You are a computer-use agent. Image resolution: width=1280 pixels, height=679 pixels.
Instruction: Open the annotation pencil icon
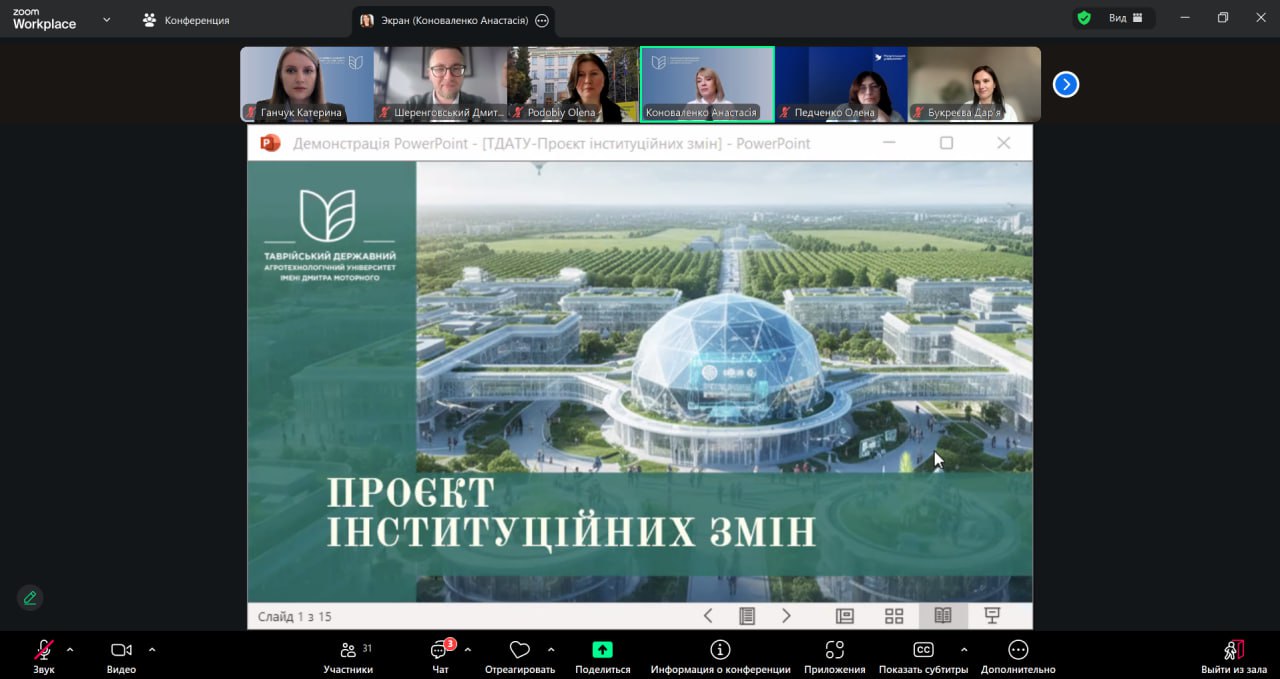click(30, 598)
